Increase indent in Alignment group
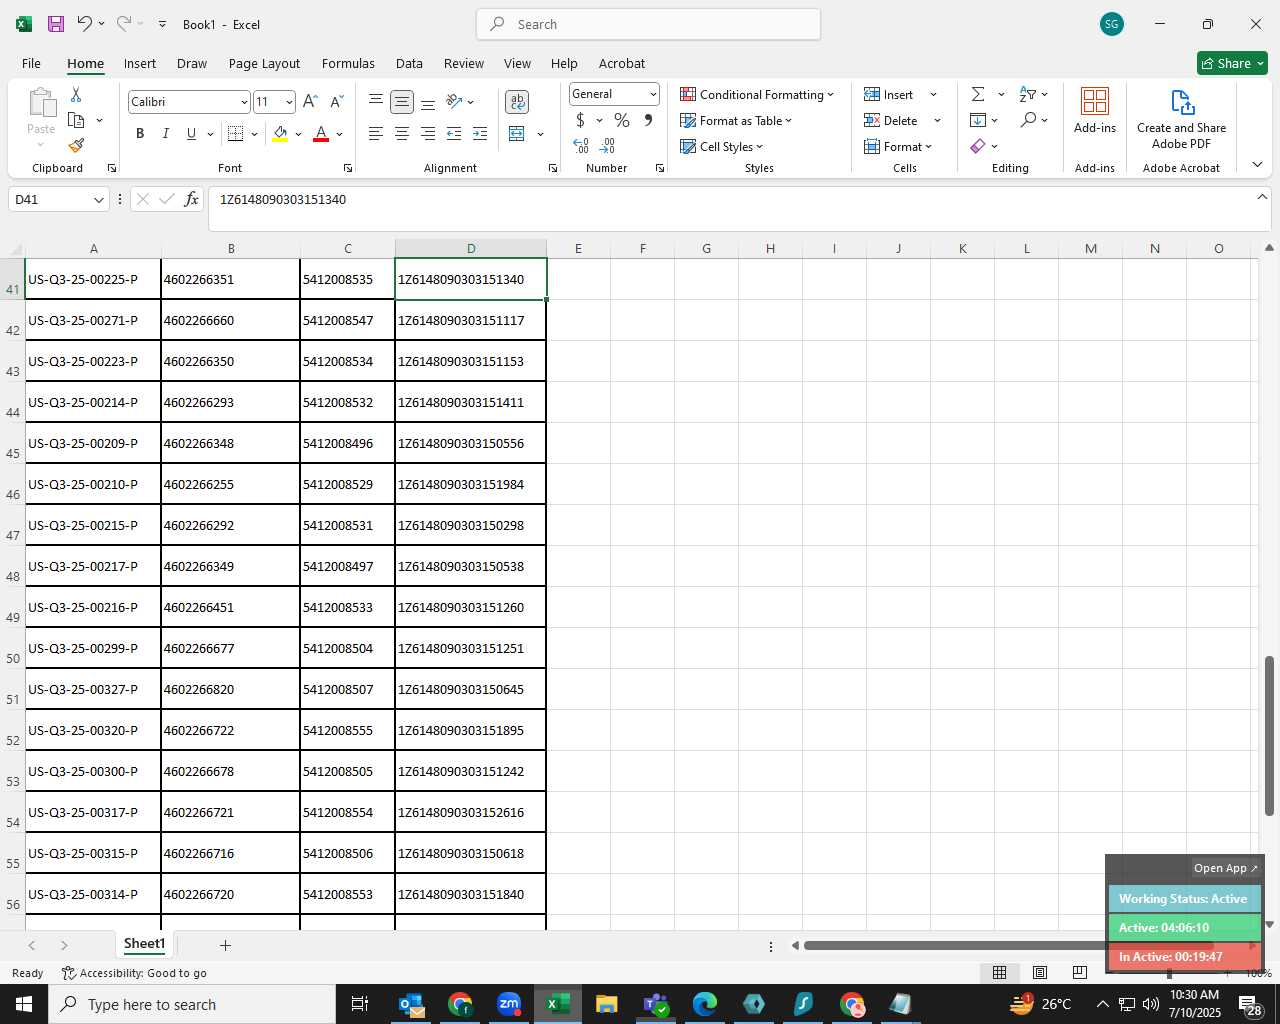Screen dimensions: 1280x1024 tap(480, 134)
